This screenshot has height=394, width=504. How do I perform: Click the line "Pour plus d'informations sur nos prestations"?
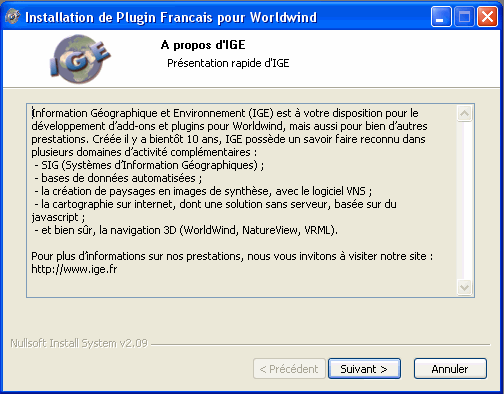232,256
